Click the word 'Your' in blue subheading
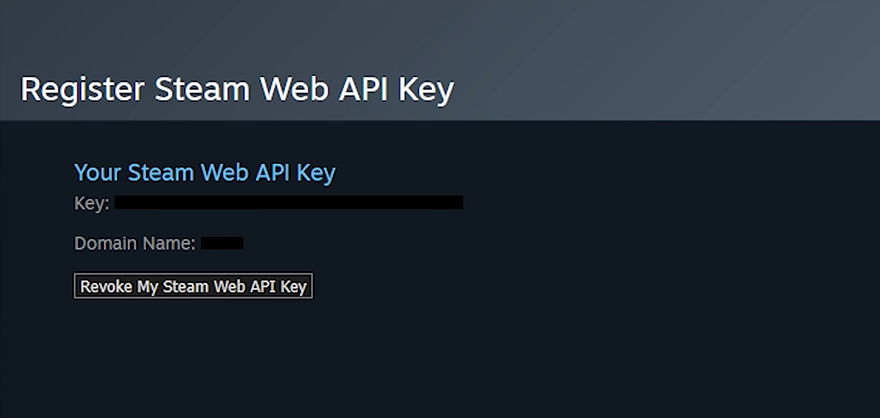 98,172
